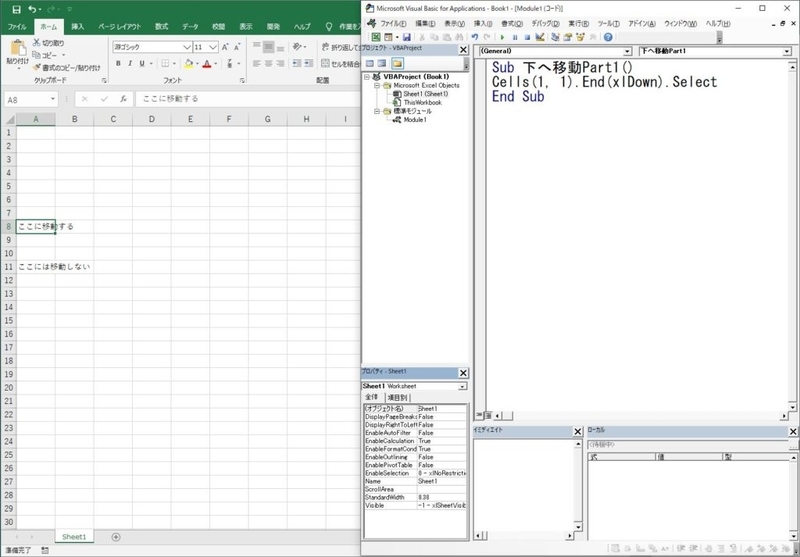Viewport: 800px width, 557px height.
Task: Add a new sheet with the plus icon
Action: point(116,537)
